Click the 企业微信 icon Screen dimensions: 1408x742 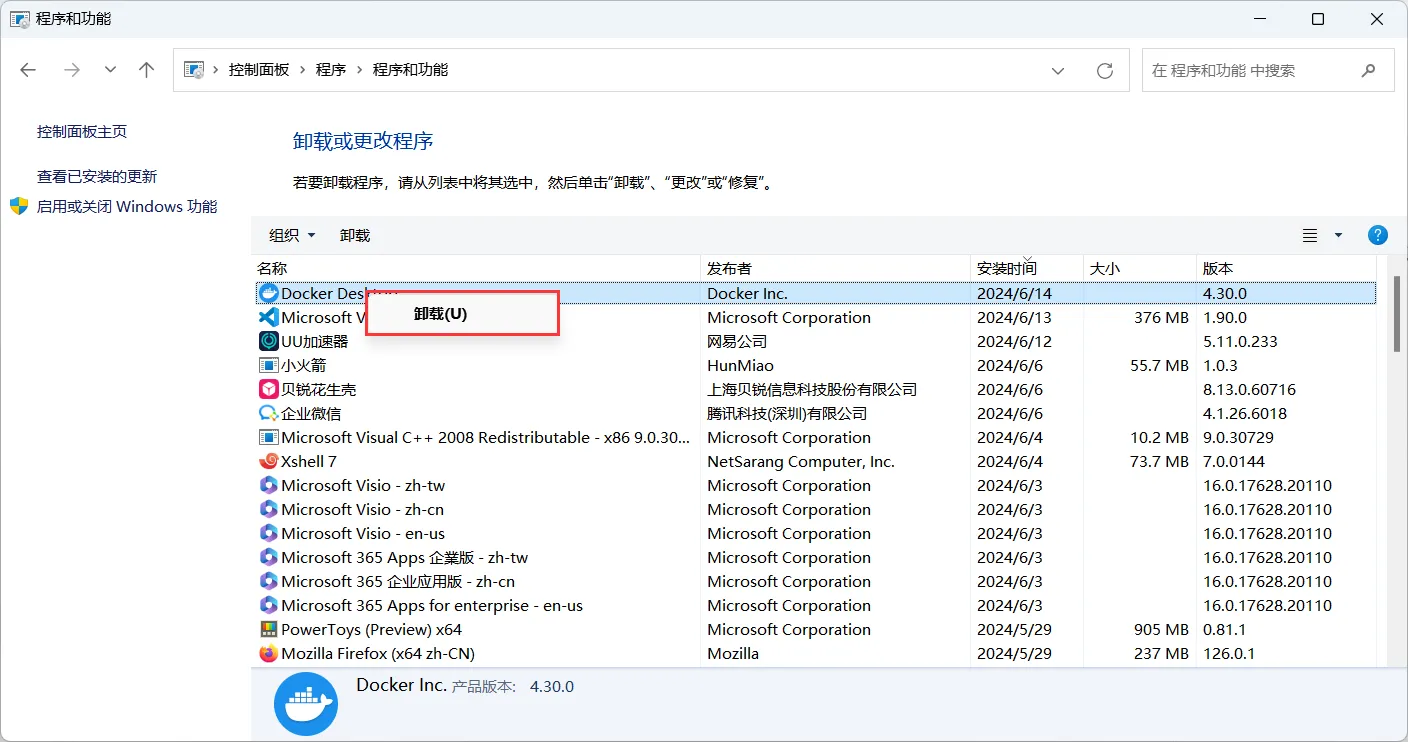coord(268,413)
